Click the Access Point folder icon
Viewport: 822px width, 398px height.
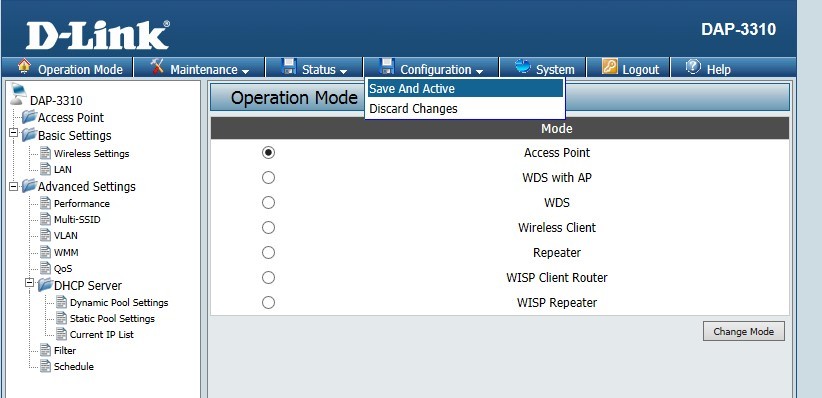[x=29, y=117]
